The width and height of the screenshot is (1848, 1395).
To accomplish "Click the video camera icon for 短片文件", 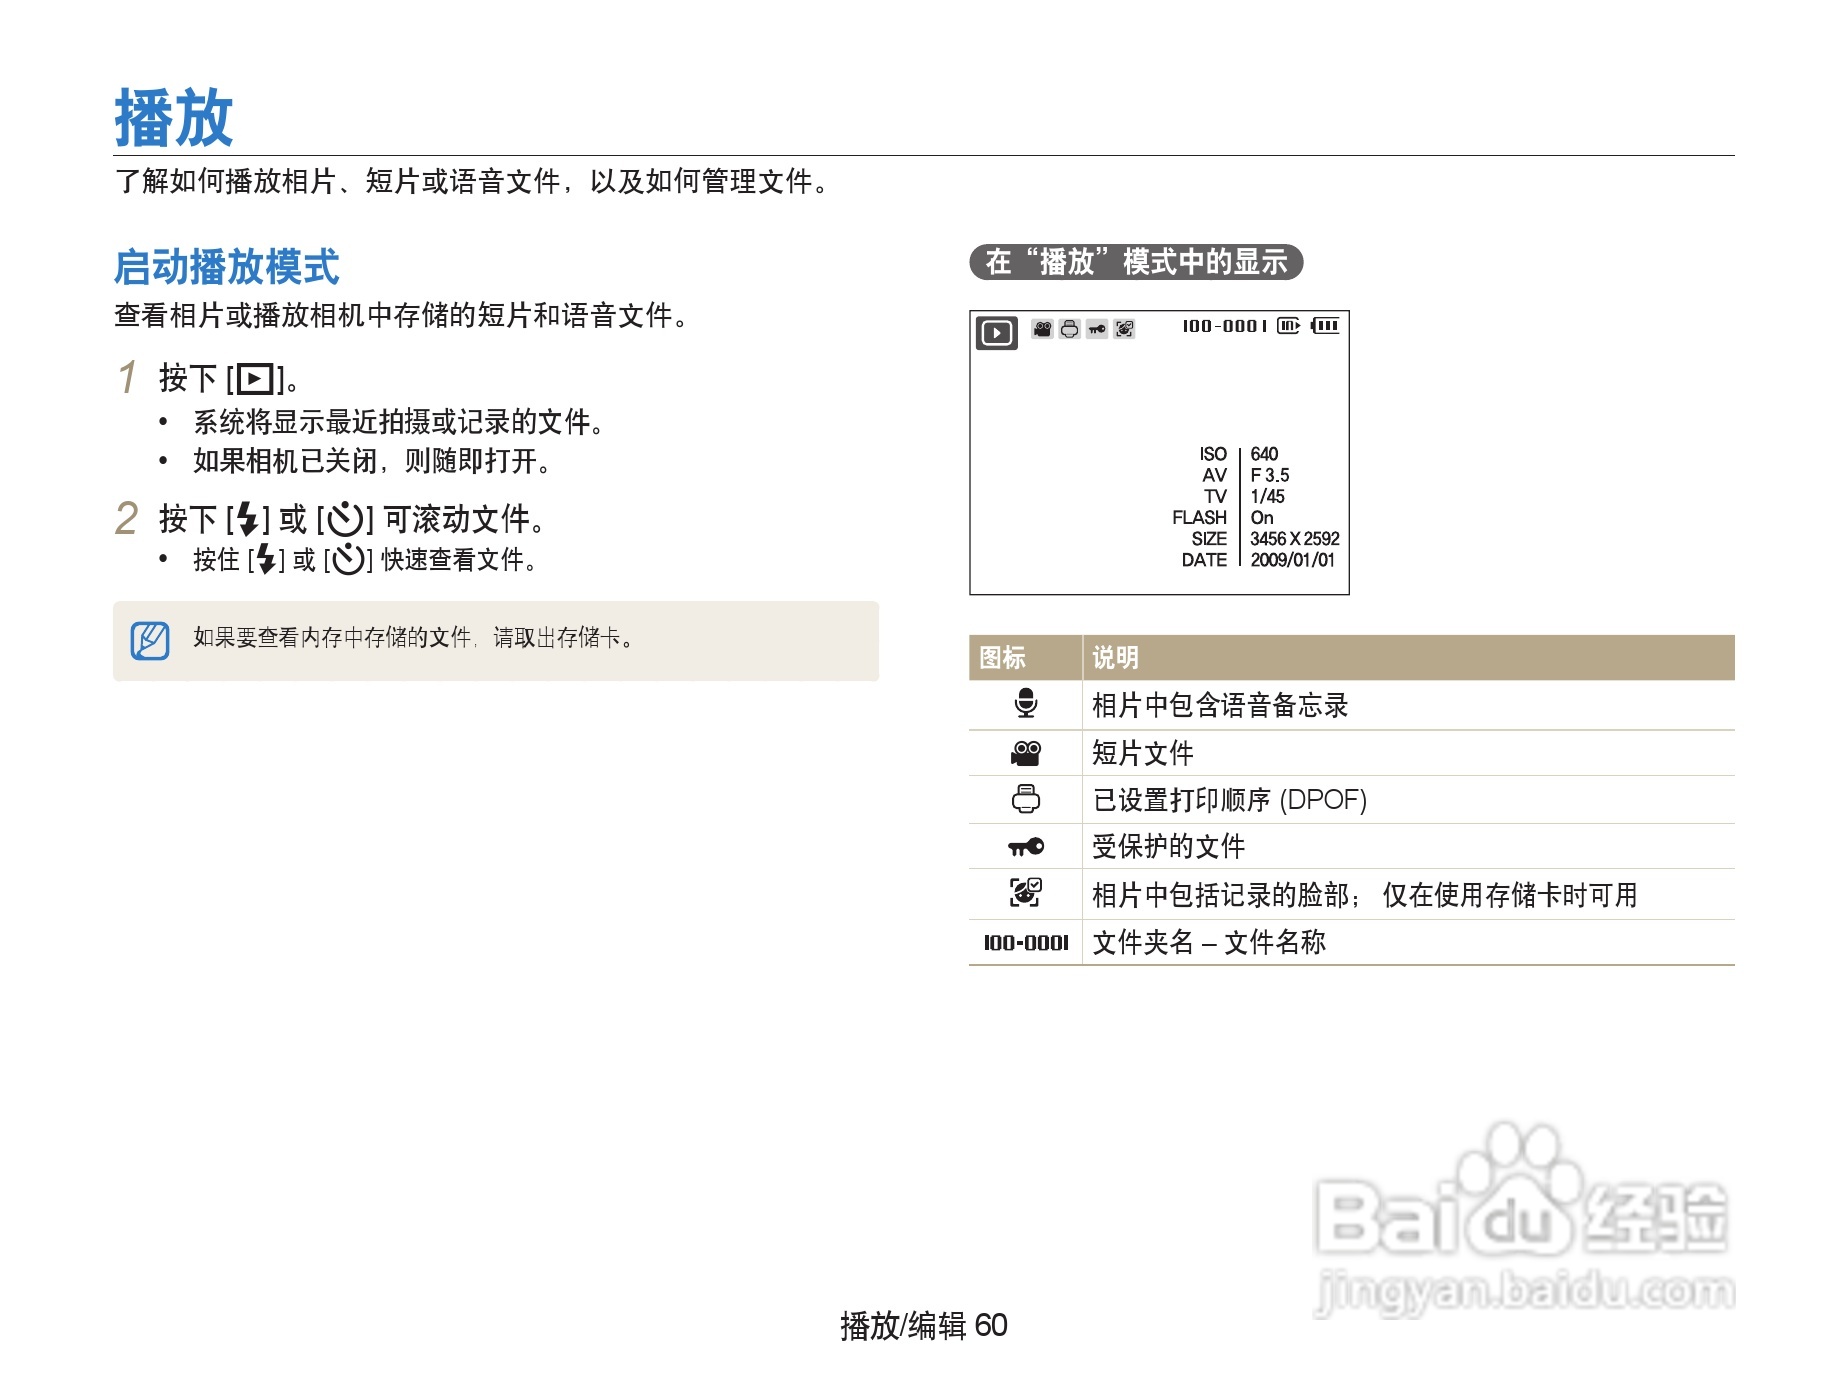I will point(1027,752).
